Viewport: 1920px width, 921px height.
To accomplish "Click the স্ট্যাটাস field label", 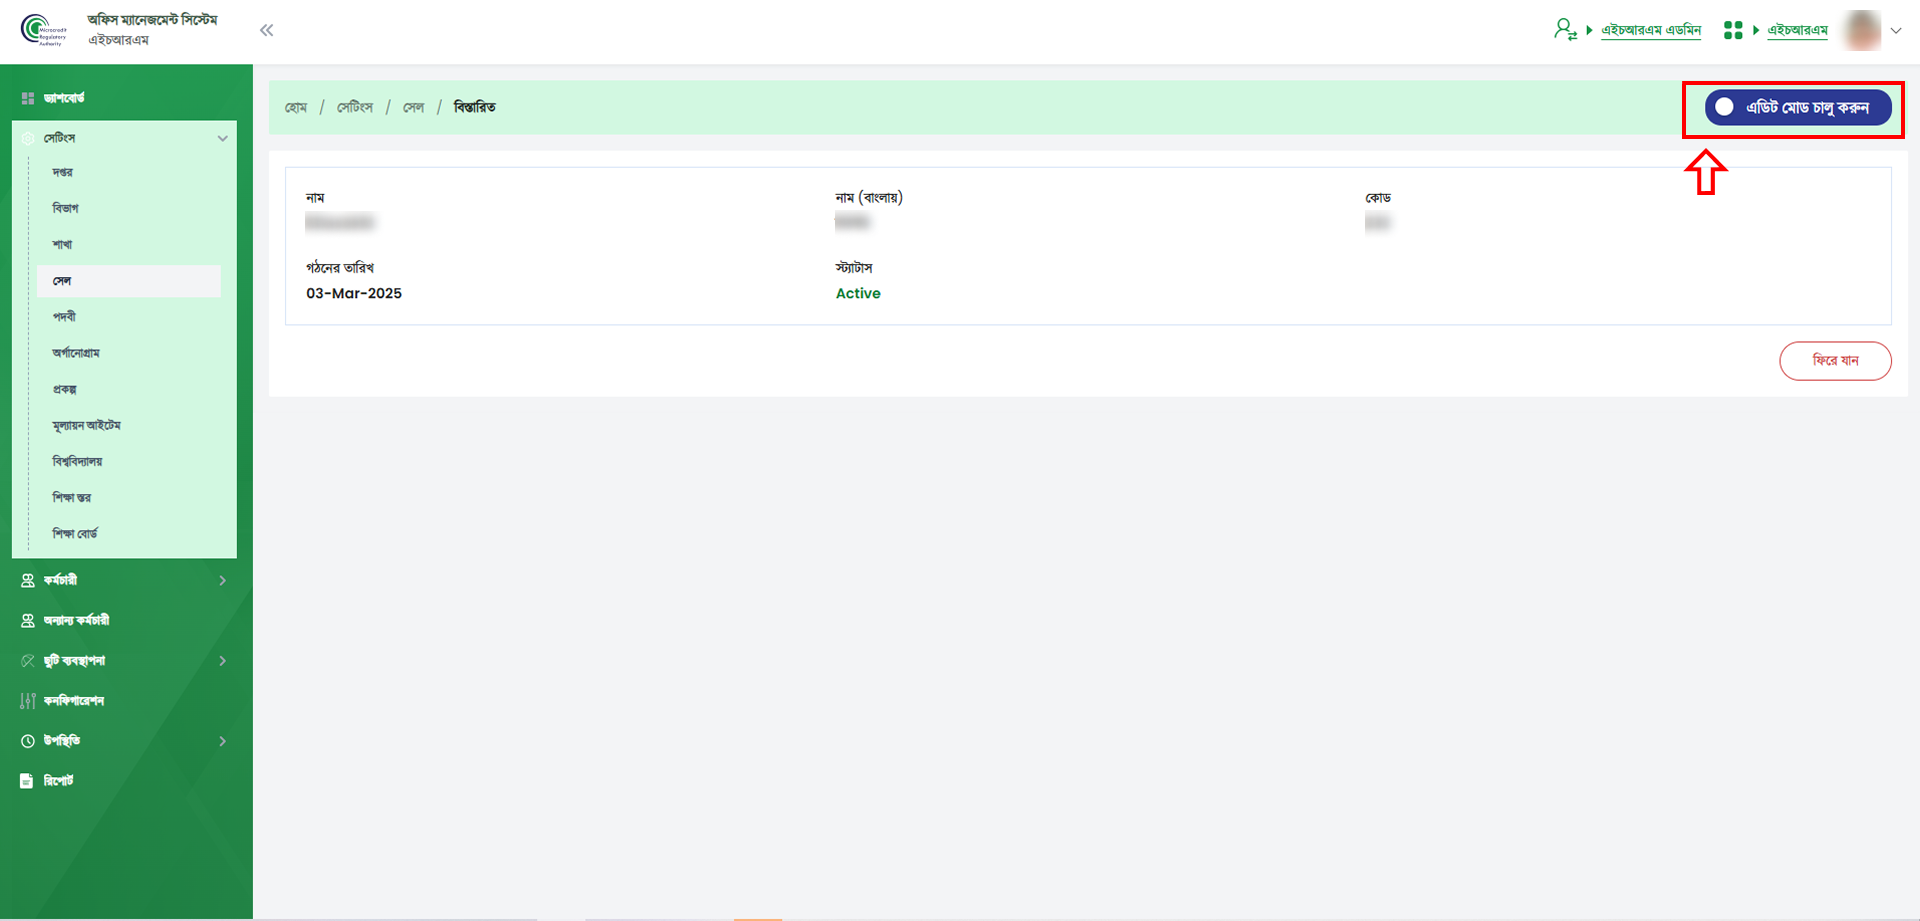I will (x=854, y=268).
